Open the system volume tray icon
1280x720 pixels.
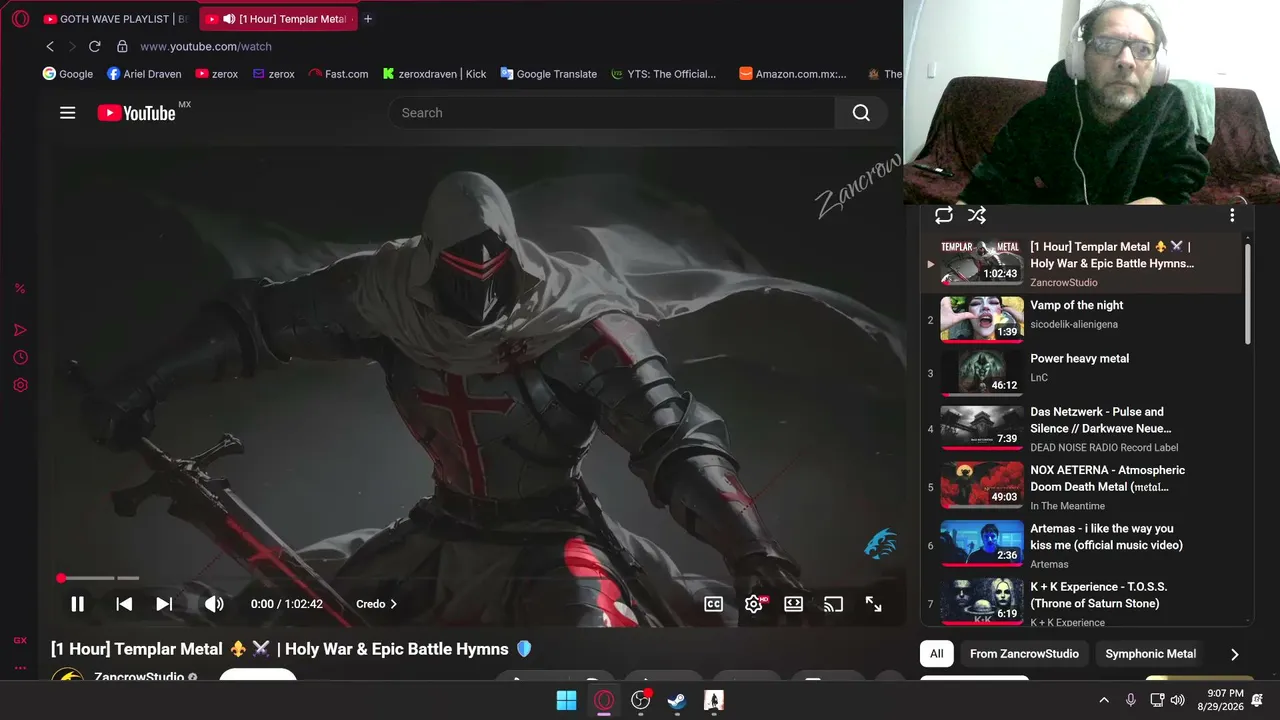(x=1178, y=700)
